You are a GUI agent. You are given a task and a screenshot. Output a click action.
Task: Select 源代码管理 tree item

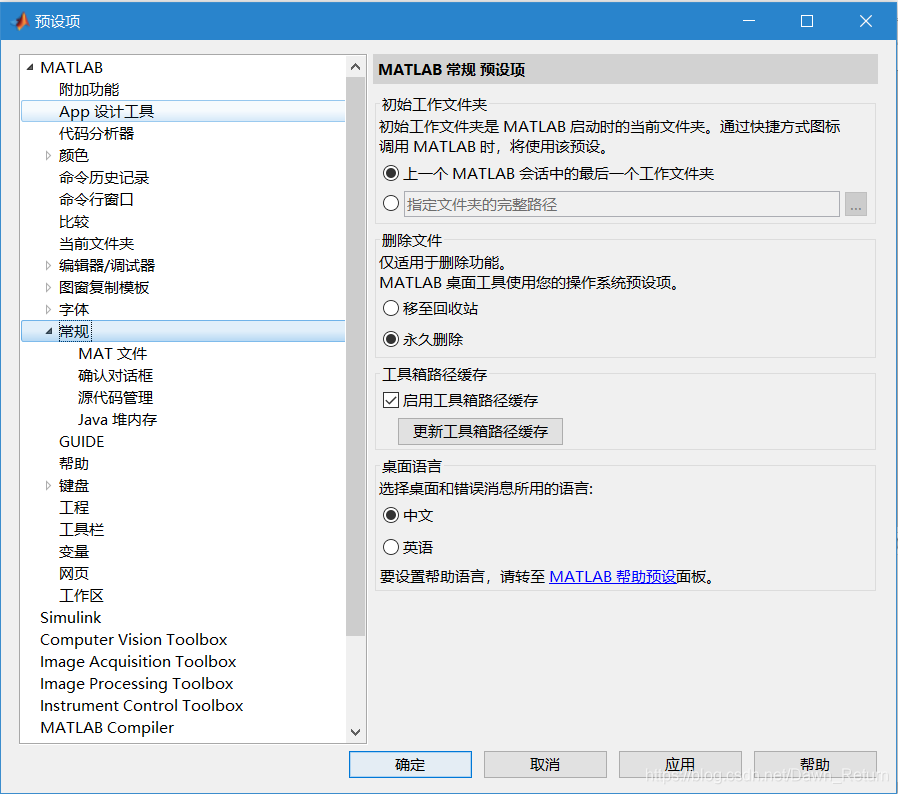pyautogui.click(x=116, y=398)
